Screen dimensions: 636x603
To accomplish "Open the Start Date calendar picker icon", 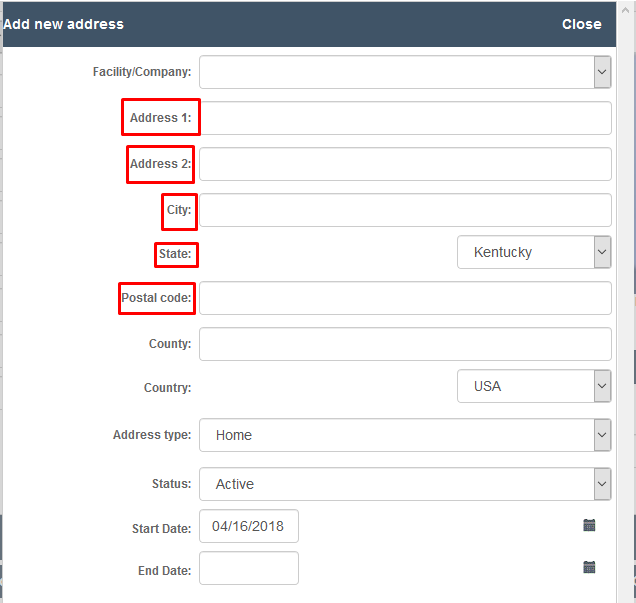I will pyautogui.click(x=589, y=525).
